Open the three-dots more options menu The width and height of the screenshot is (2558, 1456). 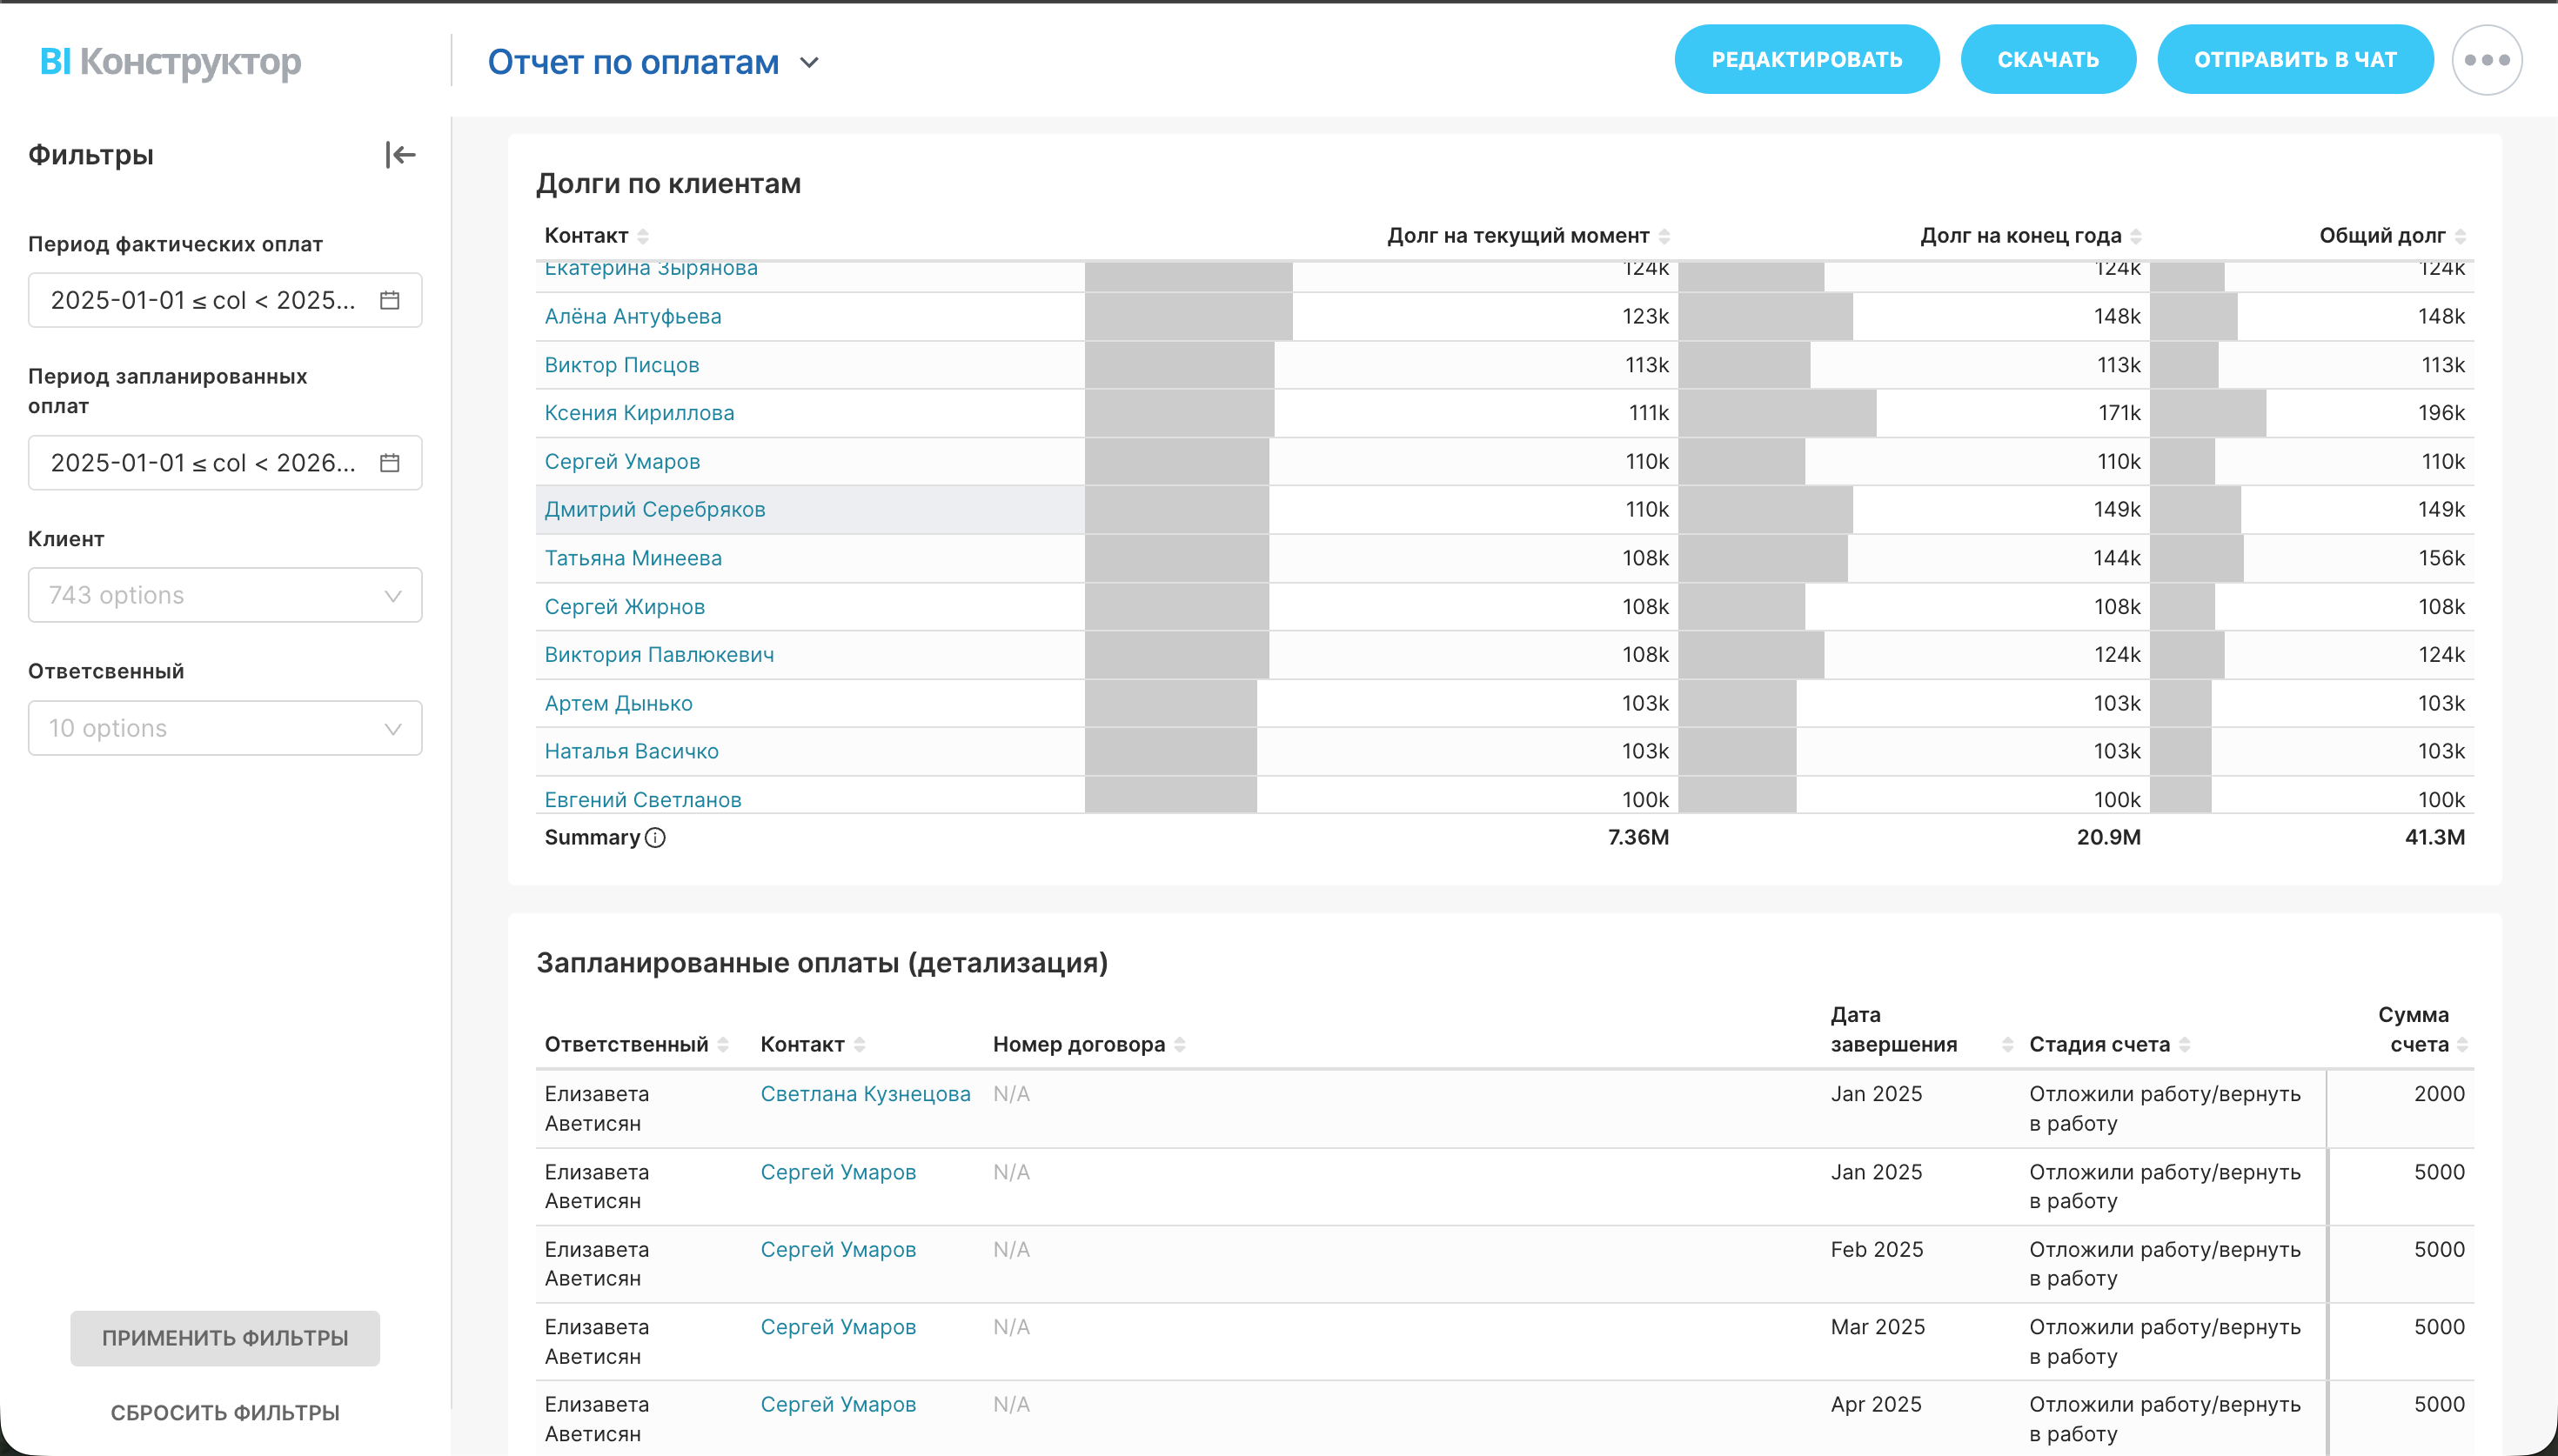point(2486,60)
